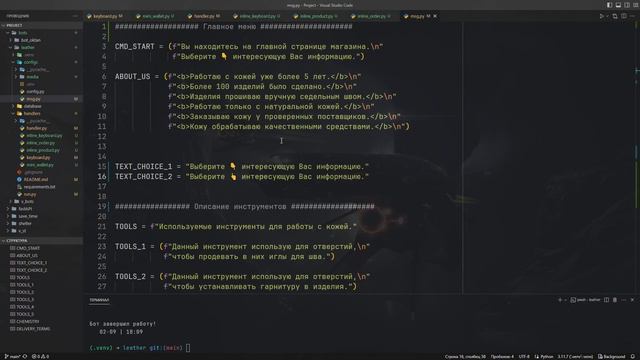Open inline_product.py in the file tree
640x360 pixels.
[x=41, y=150]
